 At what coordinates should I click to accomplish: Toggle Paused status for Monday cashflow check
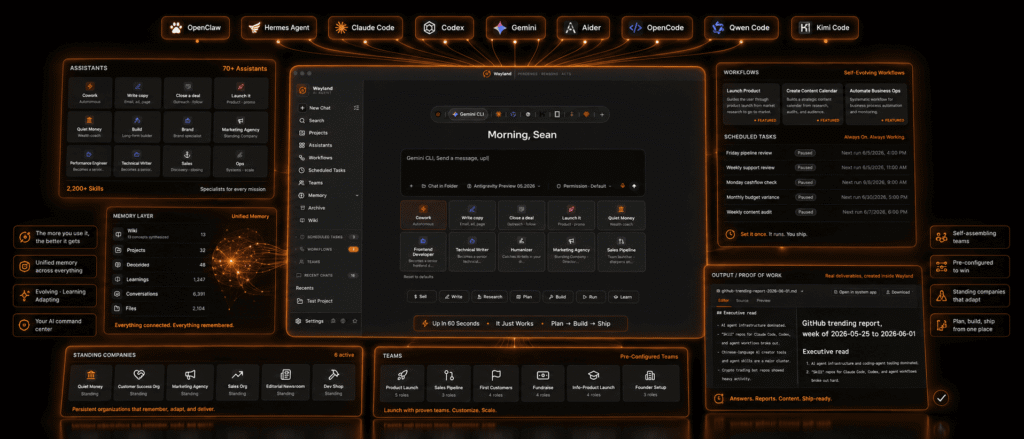click(805, 182)
